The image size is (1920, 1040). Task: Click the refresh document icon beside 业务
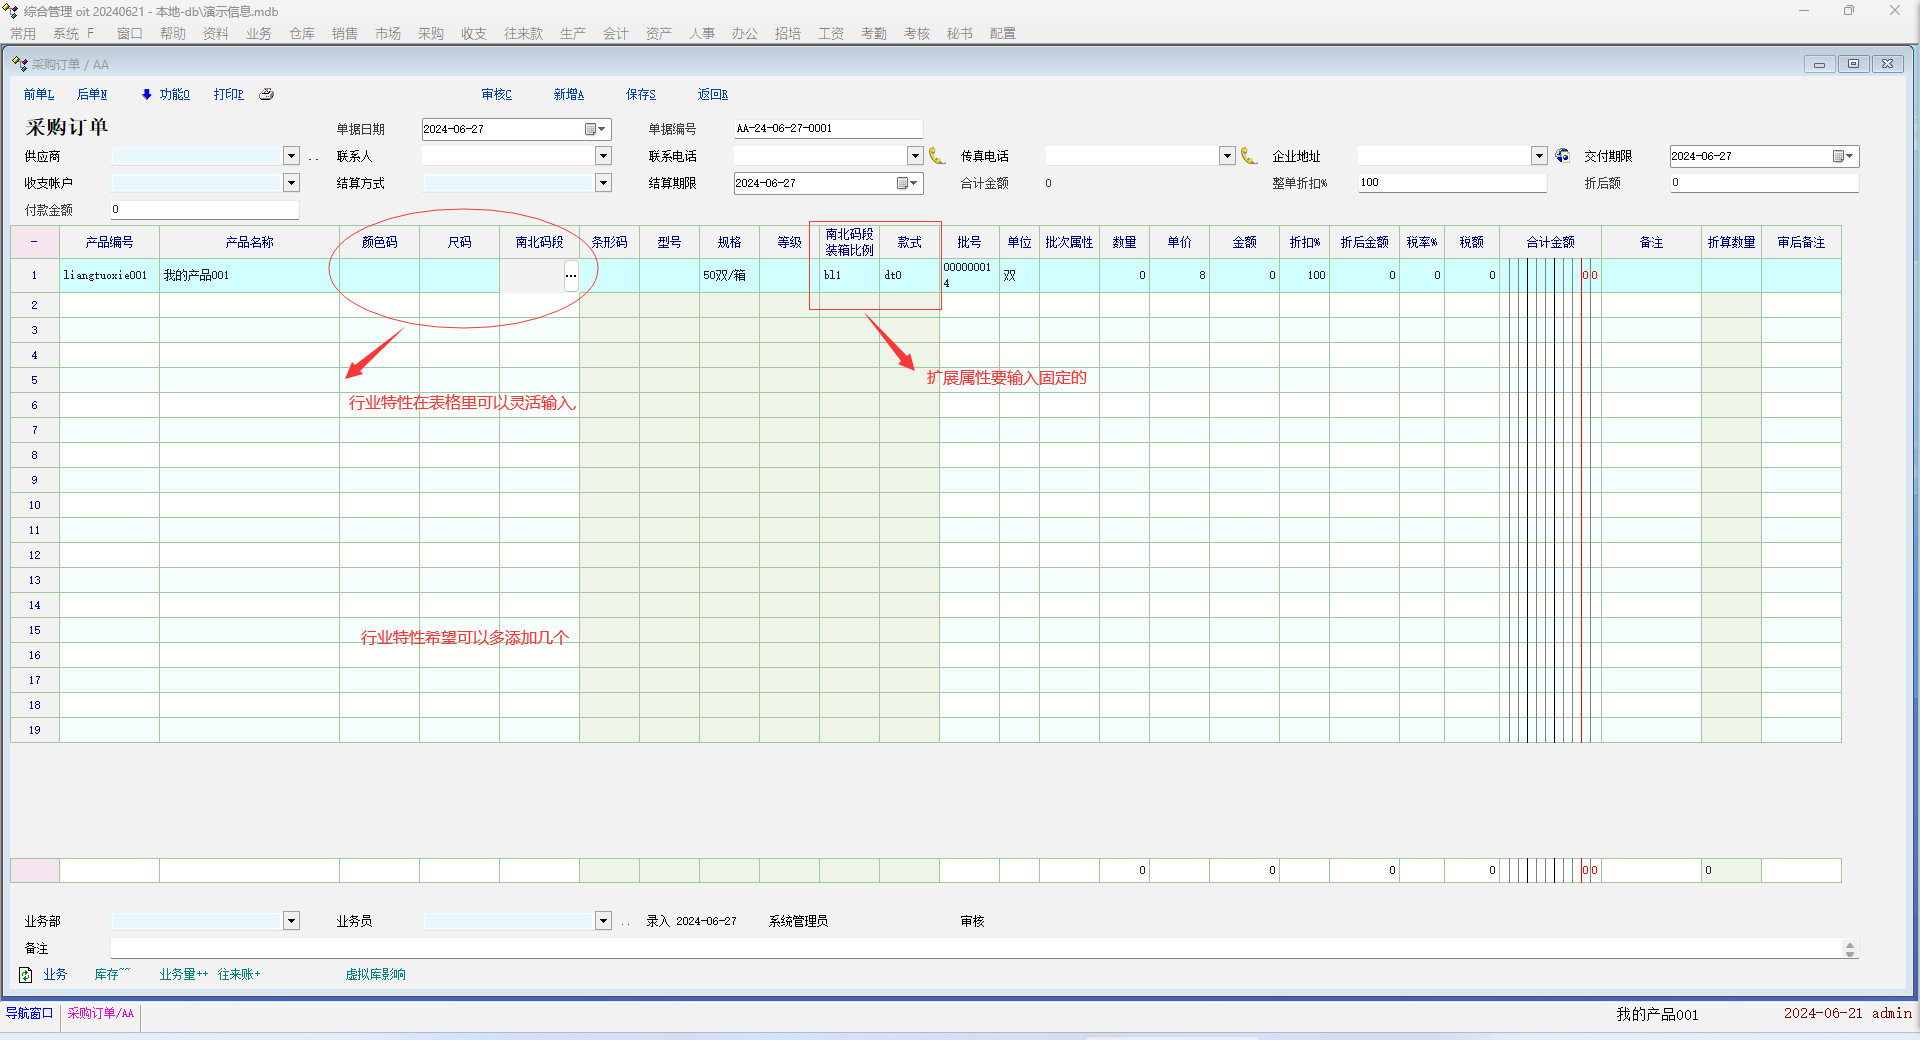(x=26, y=974)
